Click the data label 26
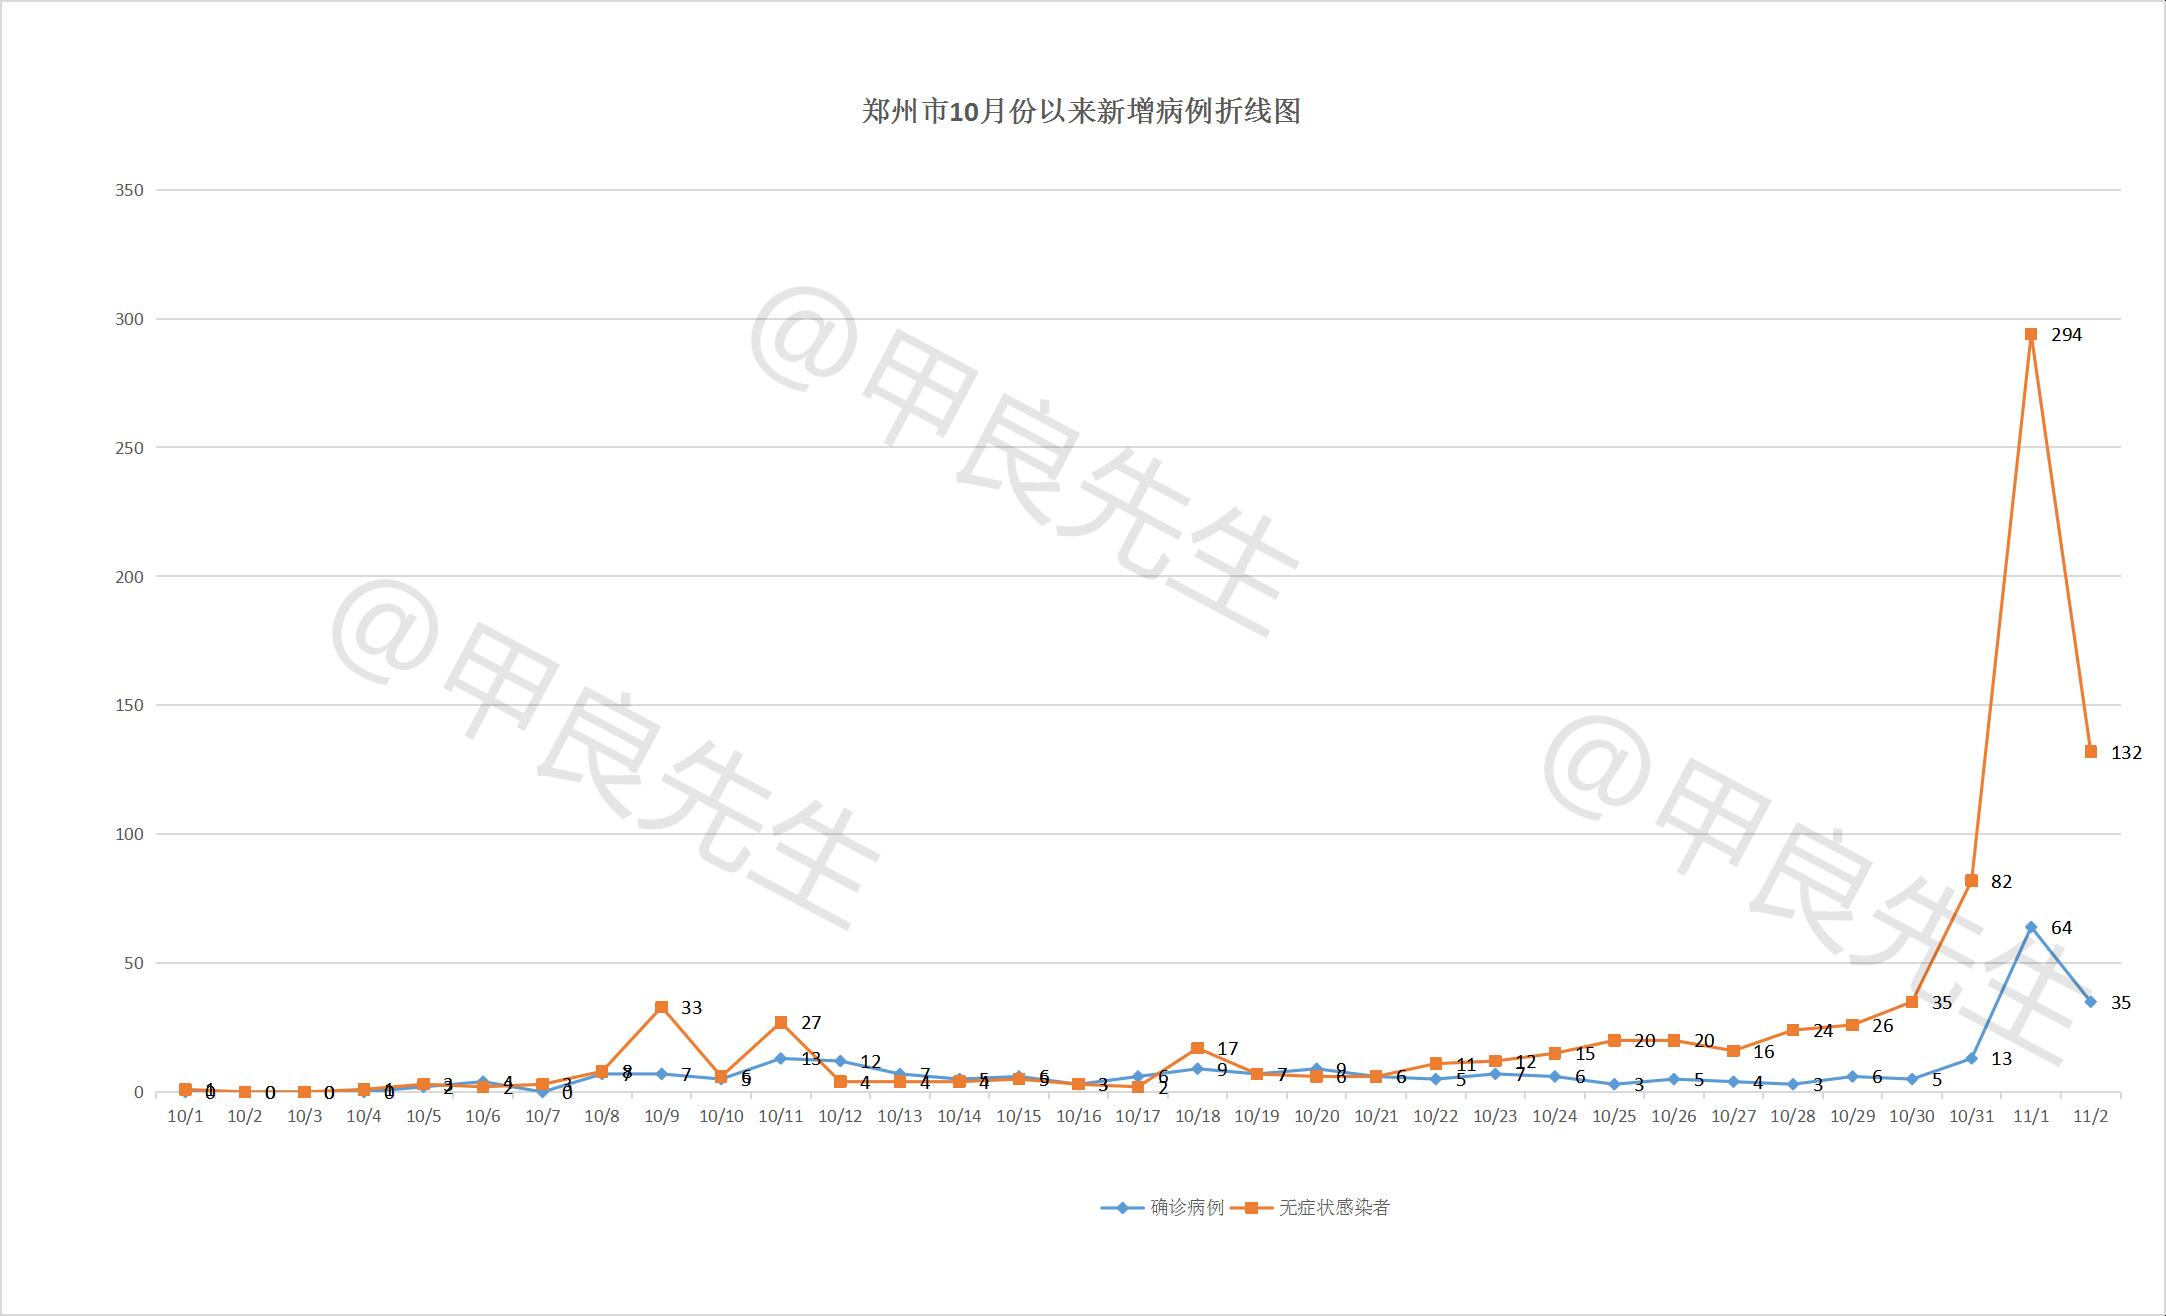 click(x=1883, y=1026)
